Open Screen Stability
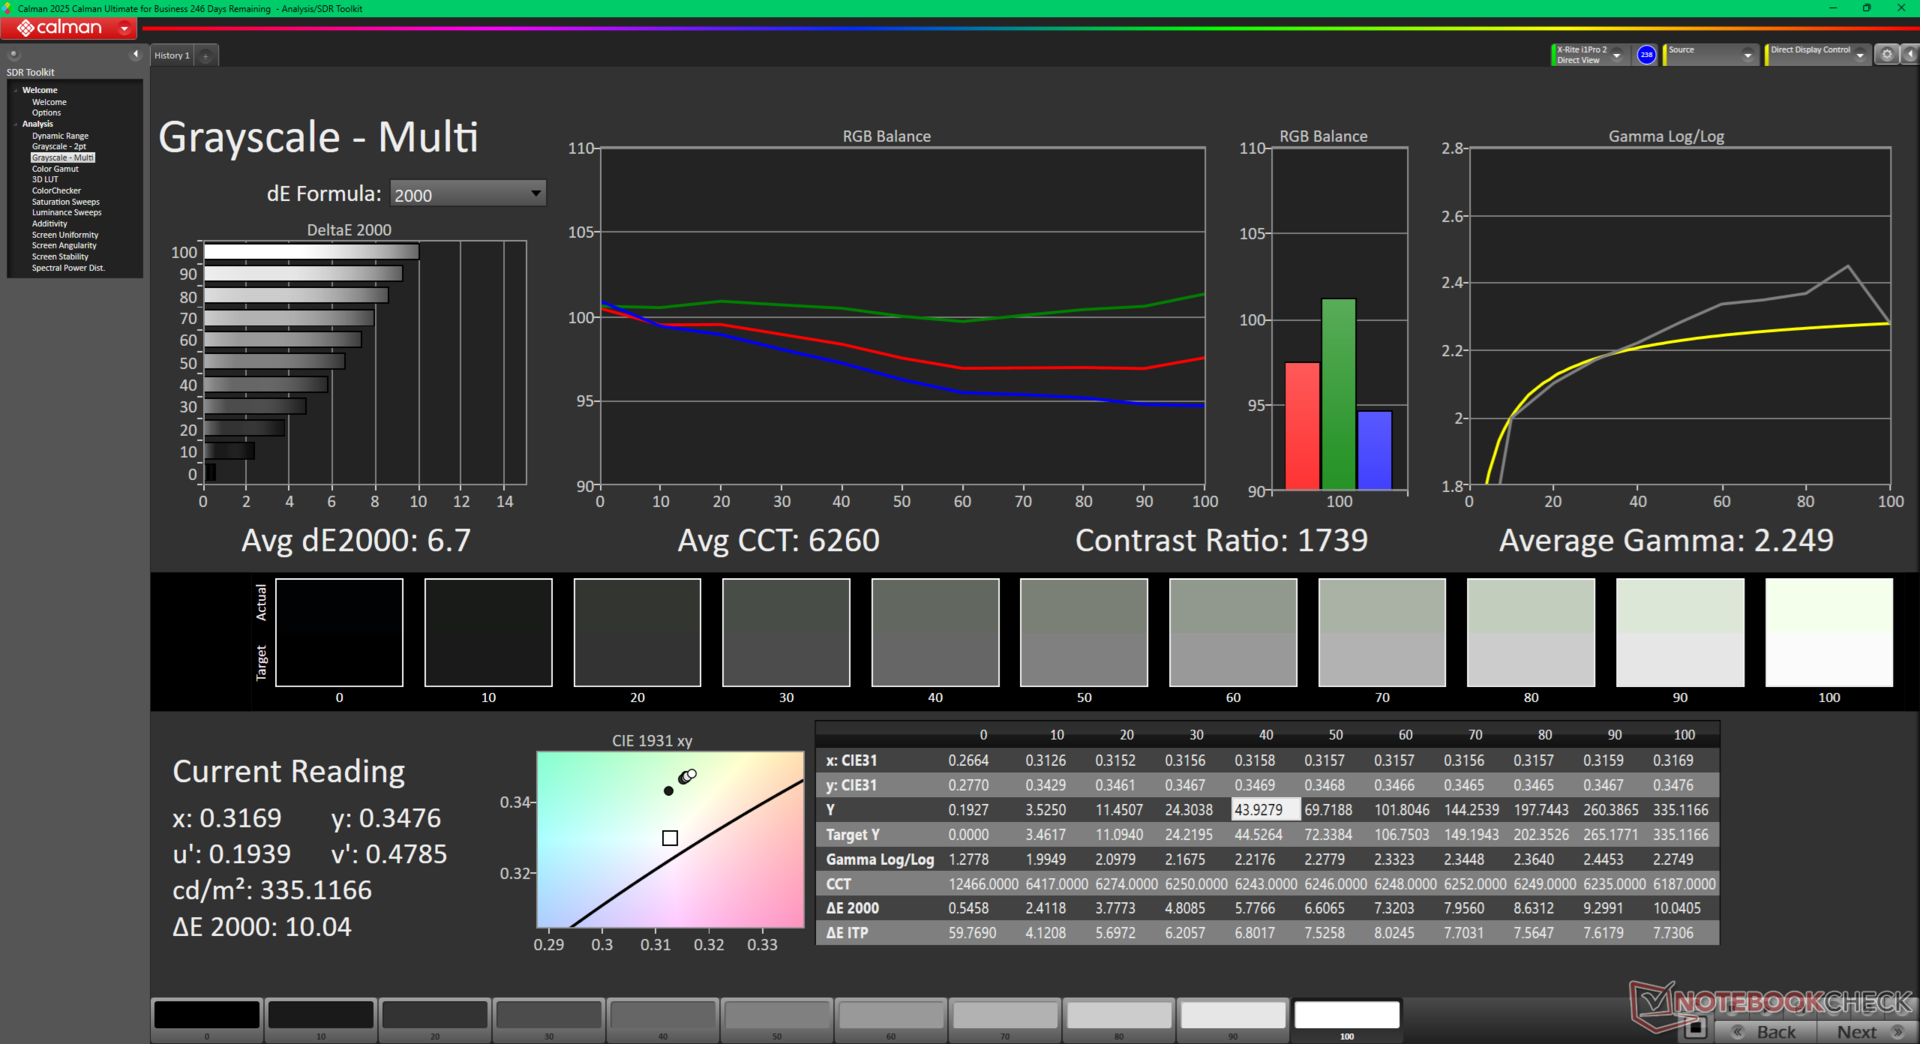The height and width of the screenshot is (1044, 1920). coord(60,257)
